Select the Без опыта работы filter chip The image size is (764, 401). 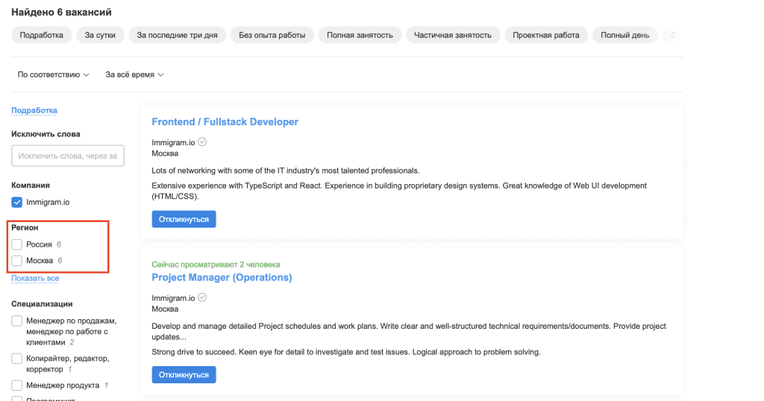click(x=272, y=35)
